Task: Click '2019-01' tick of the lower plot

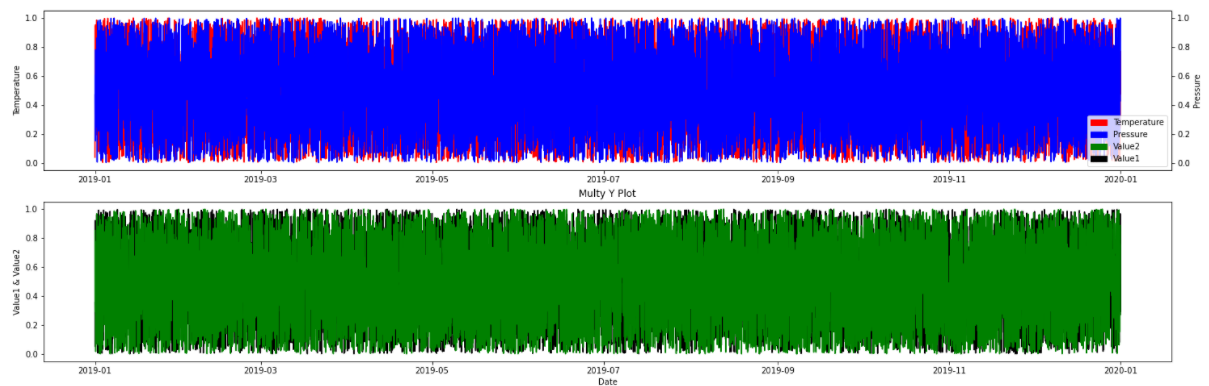Action: pyautogui.click(x=95, y=370)
